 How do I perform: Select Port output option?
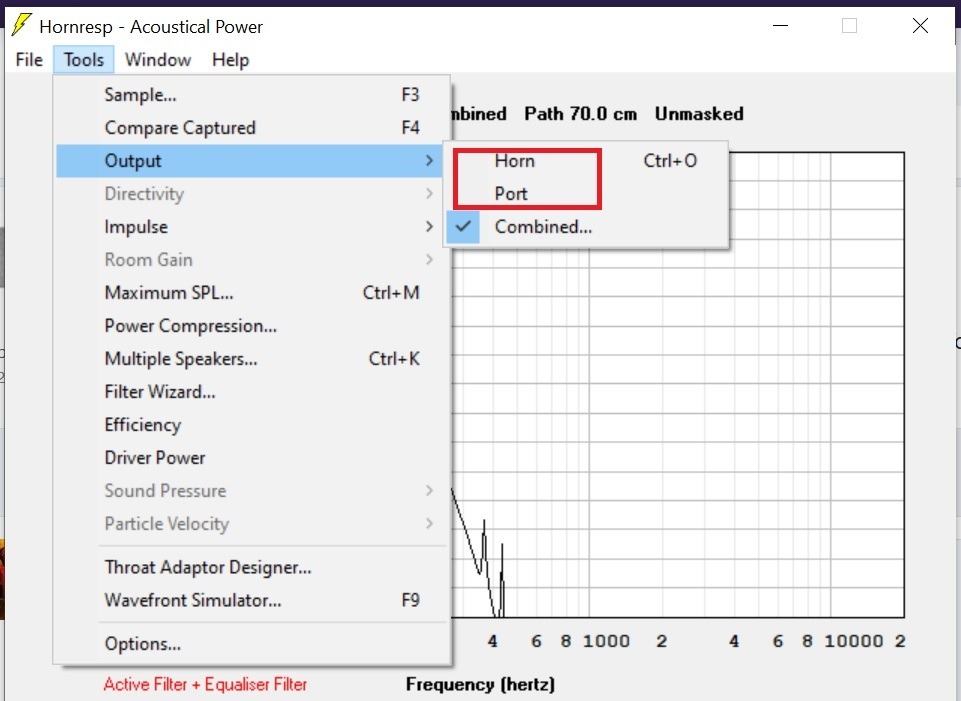[587, 194]
